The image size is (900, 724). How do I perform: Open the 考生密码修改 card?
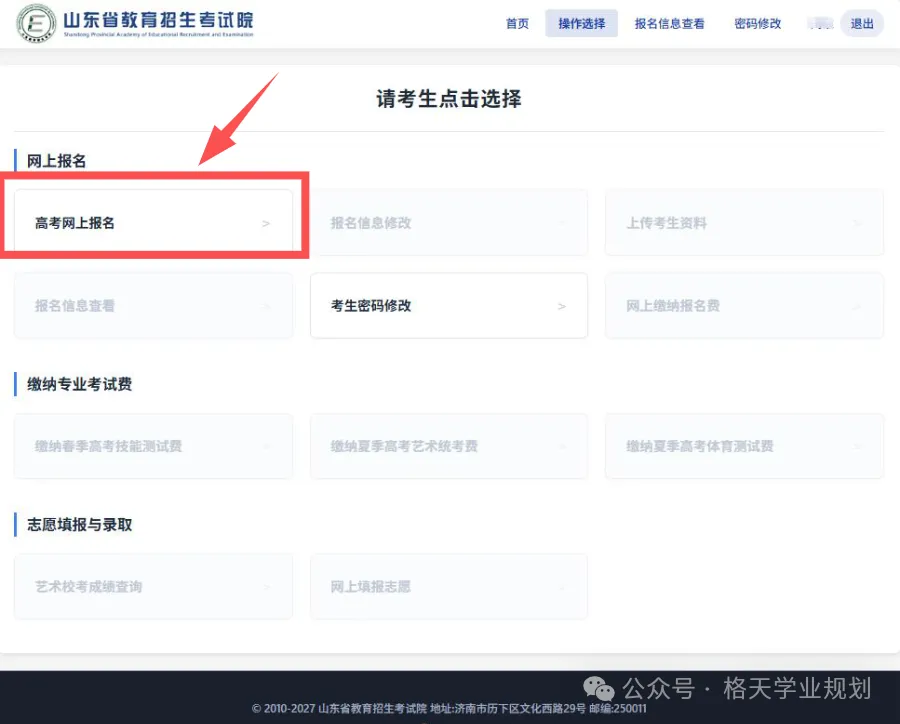click(x=449, y=305)
